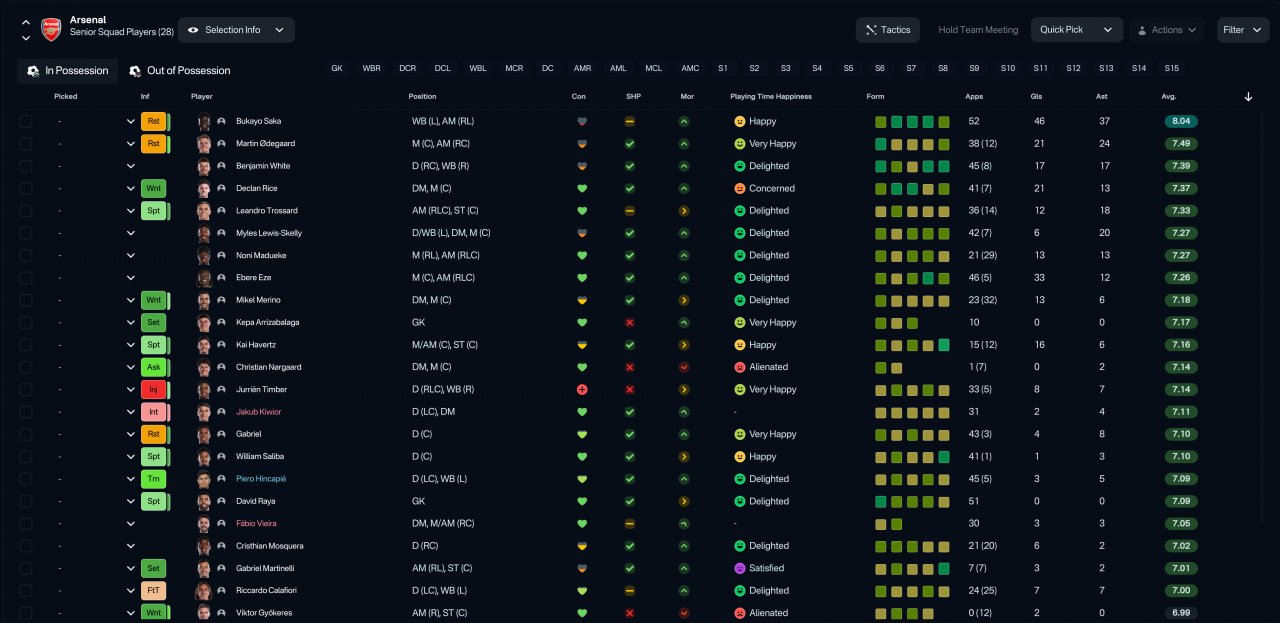Click Gabriel Martinelli's Satisfied face icon
This screenshot has width=1280, height=623.
pyautogui.click(x=740, y=568)
